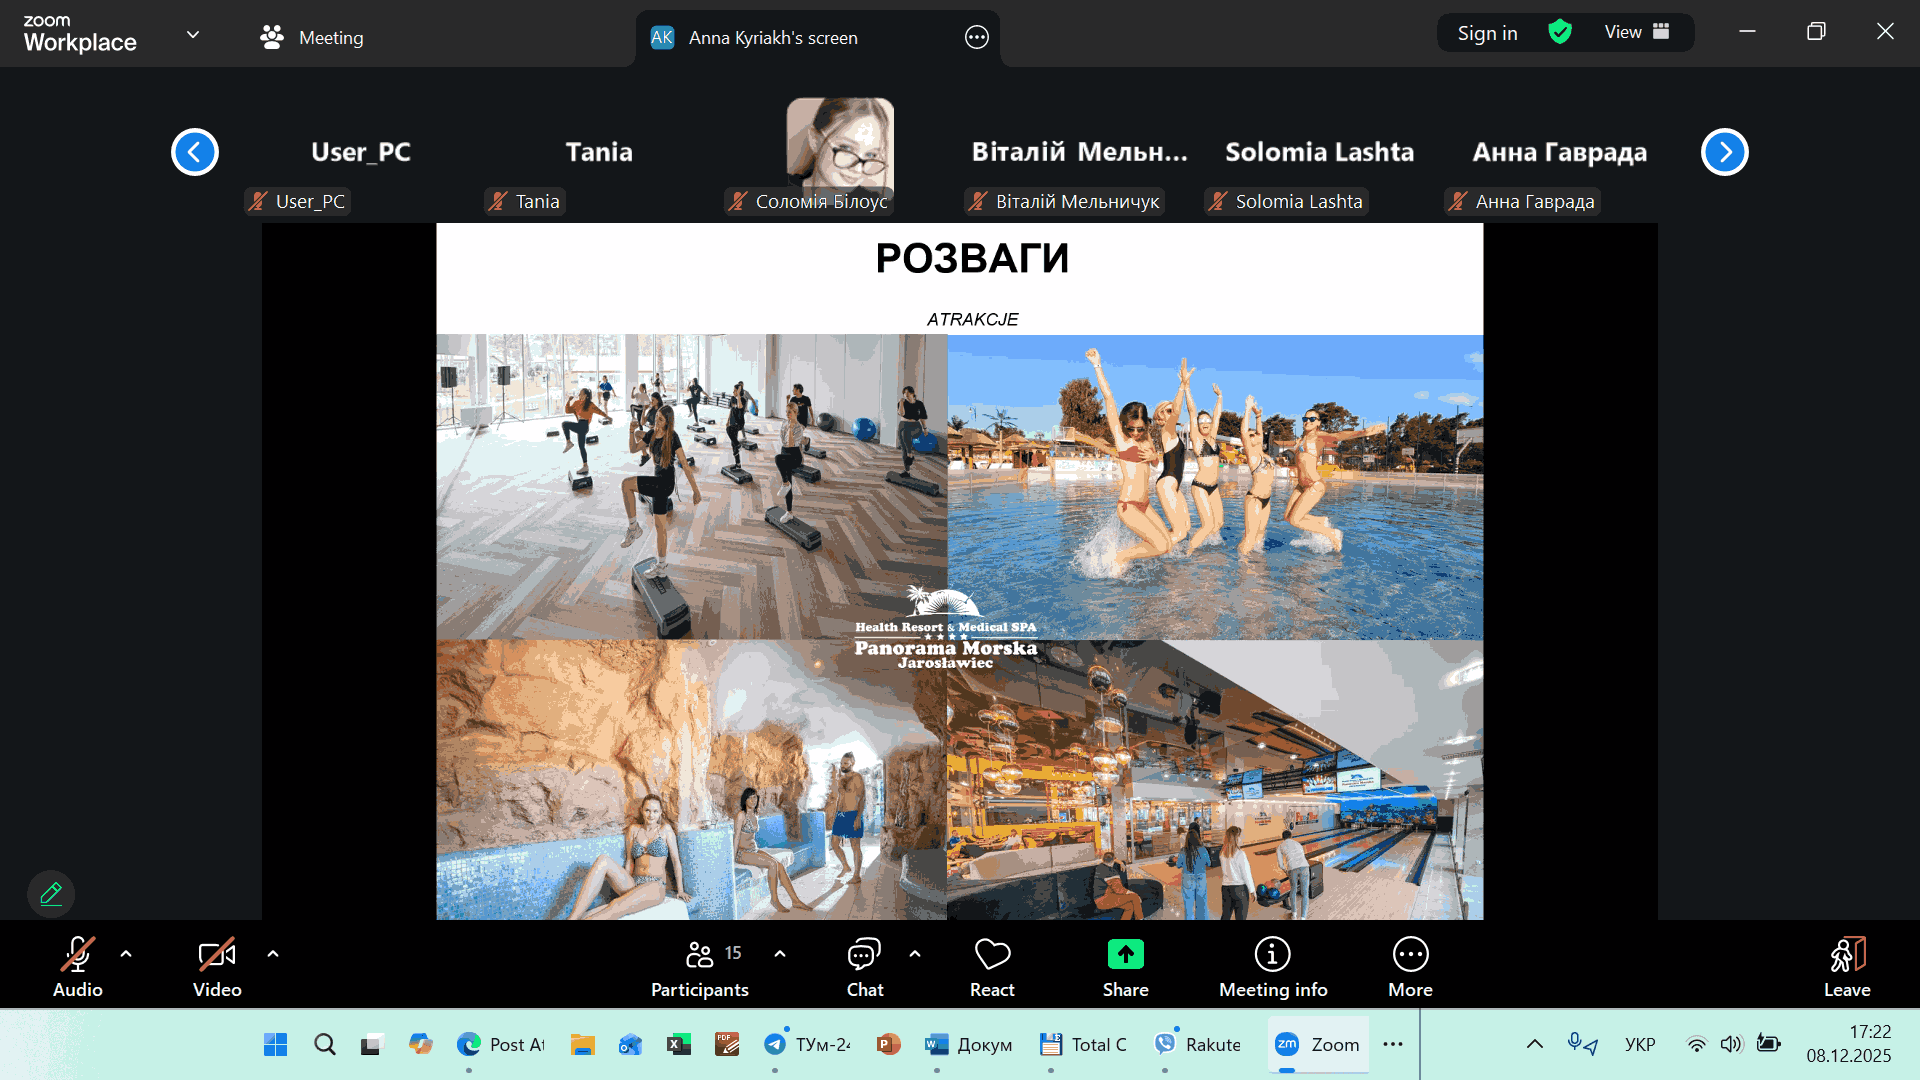Unmute the Audio microphone
Viewport: 1920px width, 1080px height.
pyautogui.click(x=77, y=956)
